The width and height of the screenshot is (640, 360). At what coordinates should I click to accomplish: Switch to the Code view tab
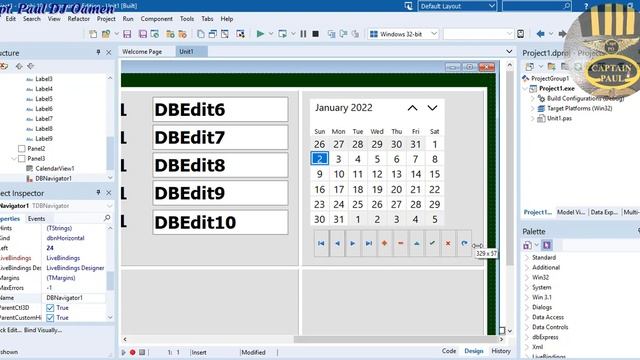point(449,351)
